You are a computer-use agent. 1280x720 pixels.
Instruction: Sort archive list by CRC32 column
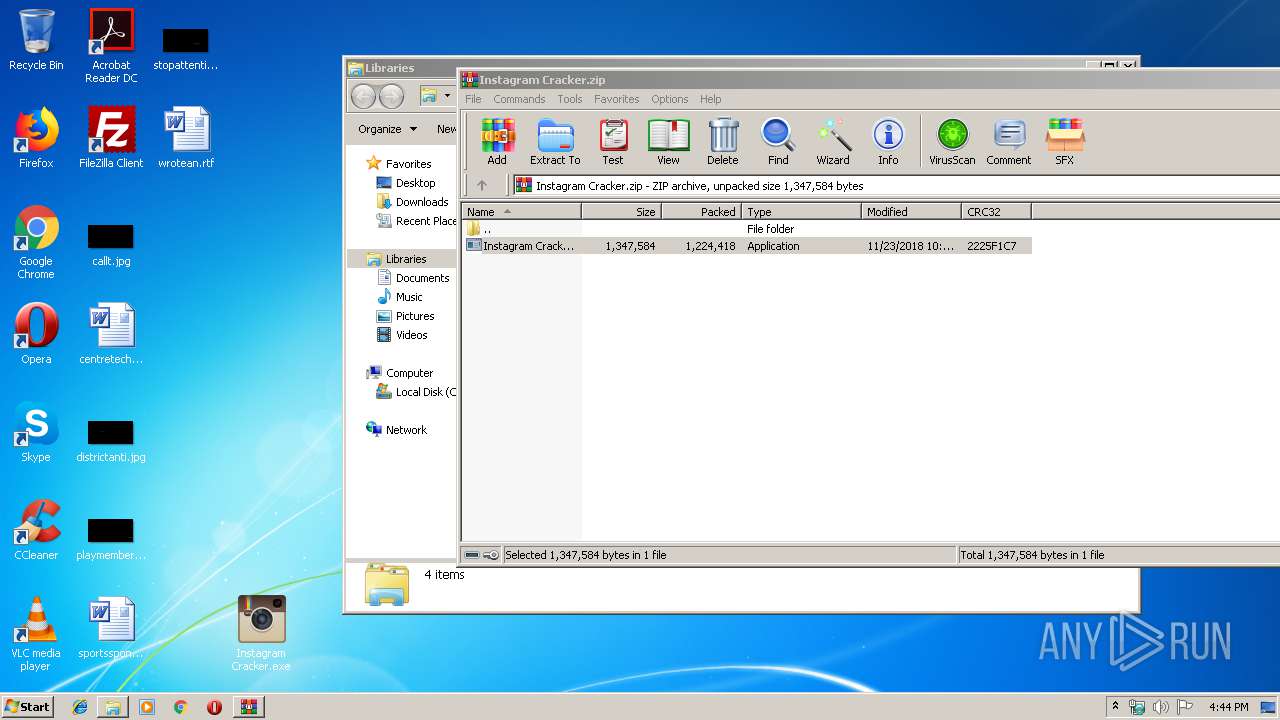(997, 211)
